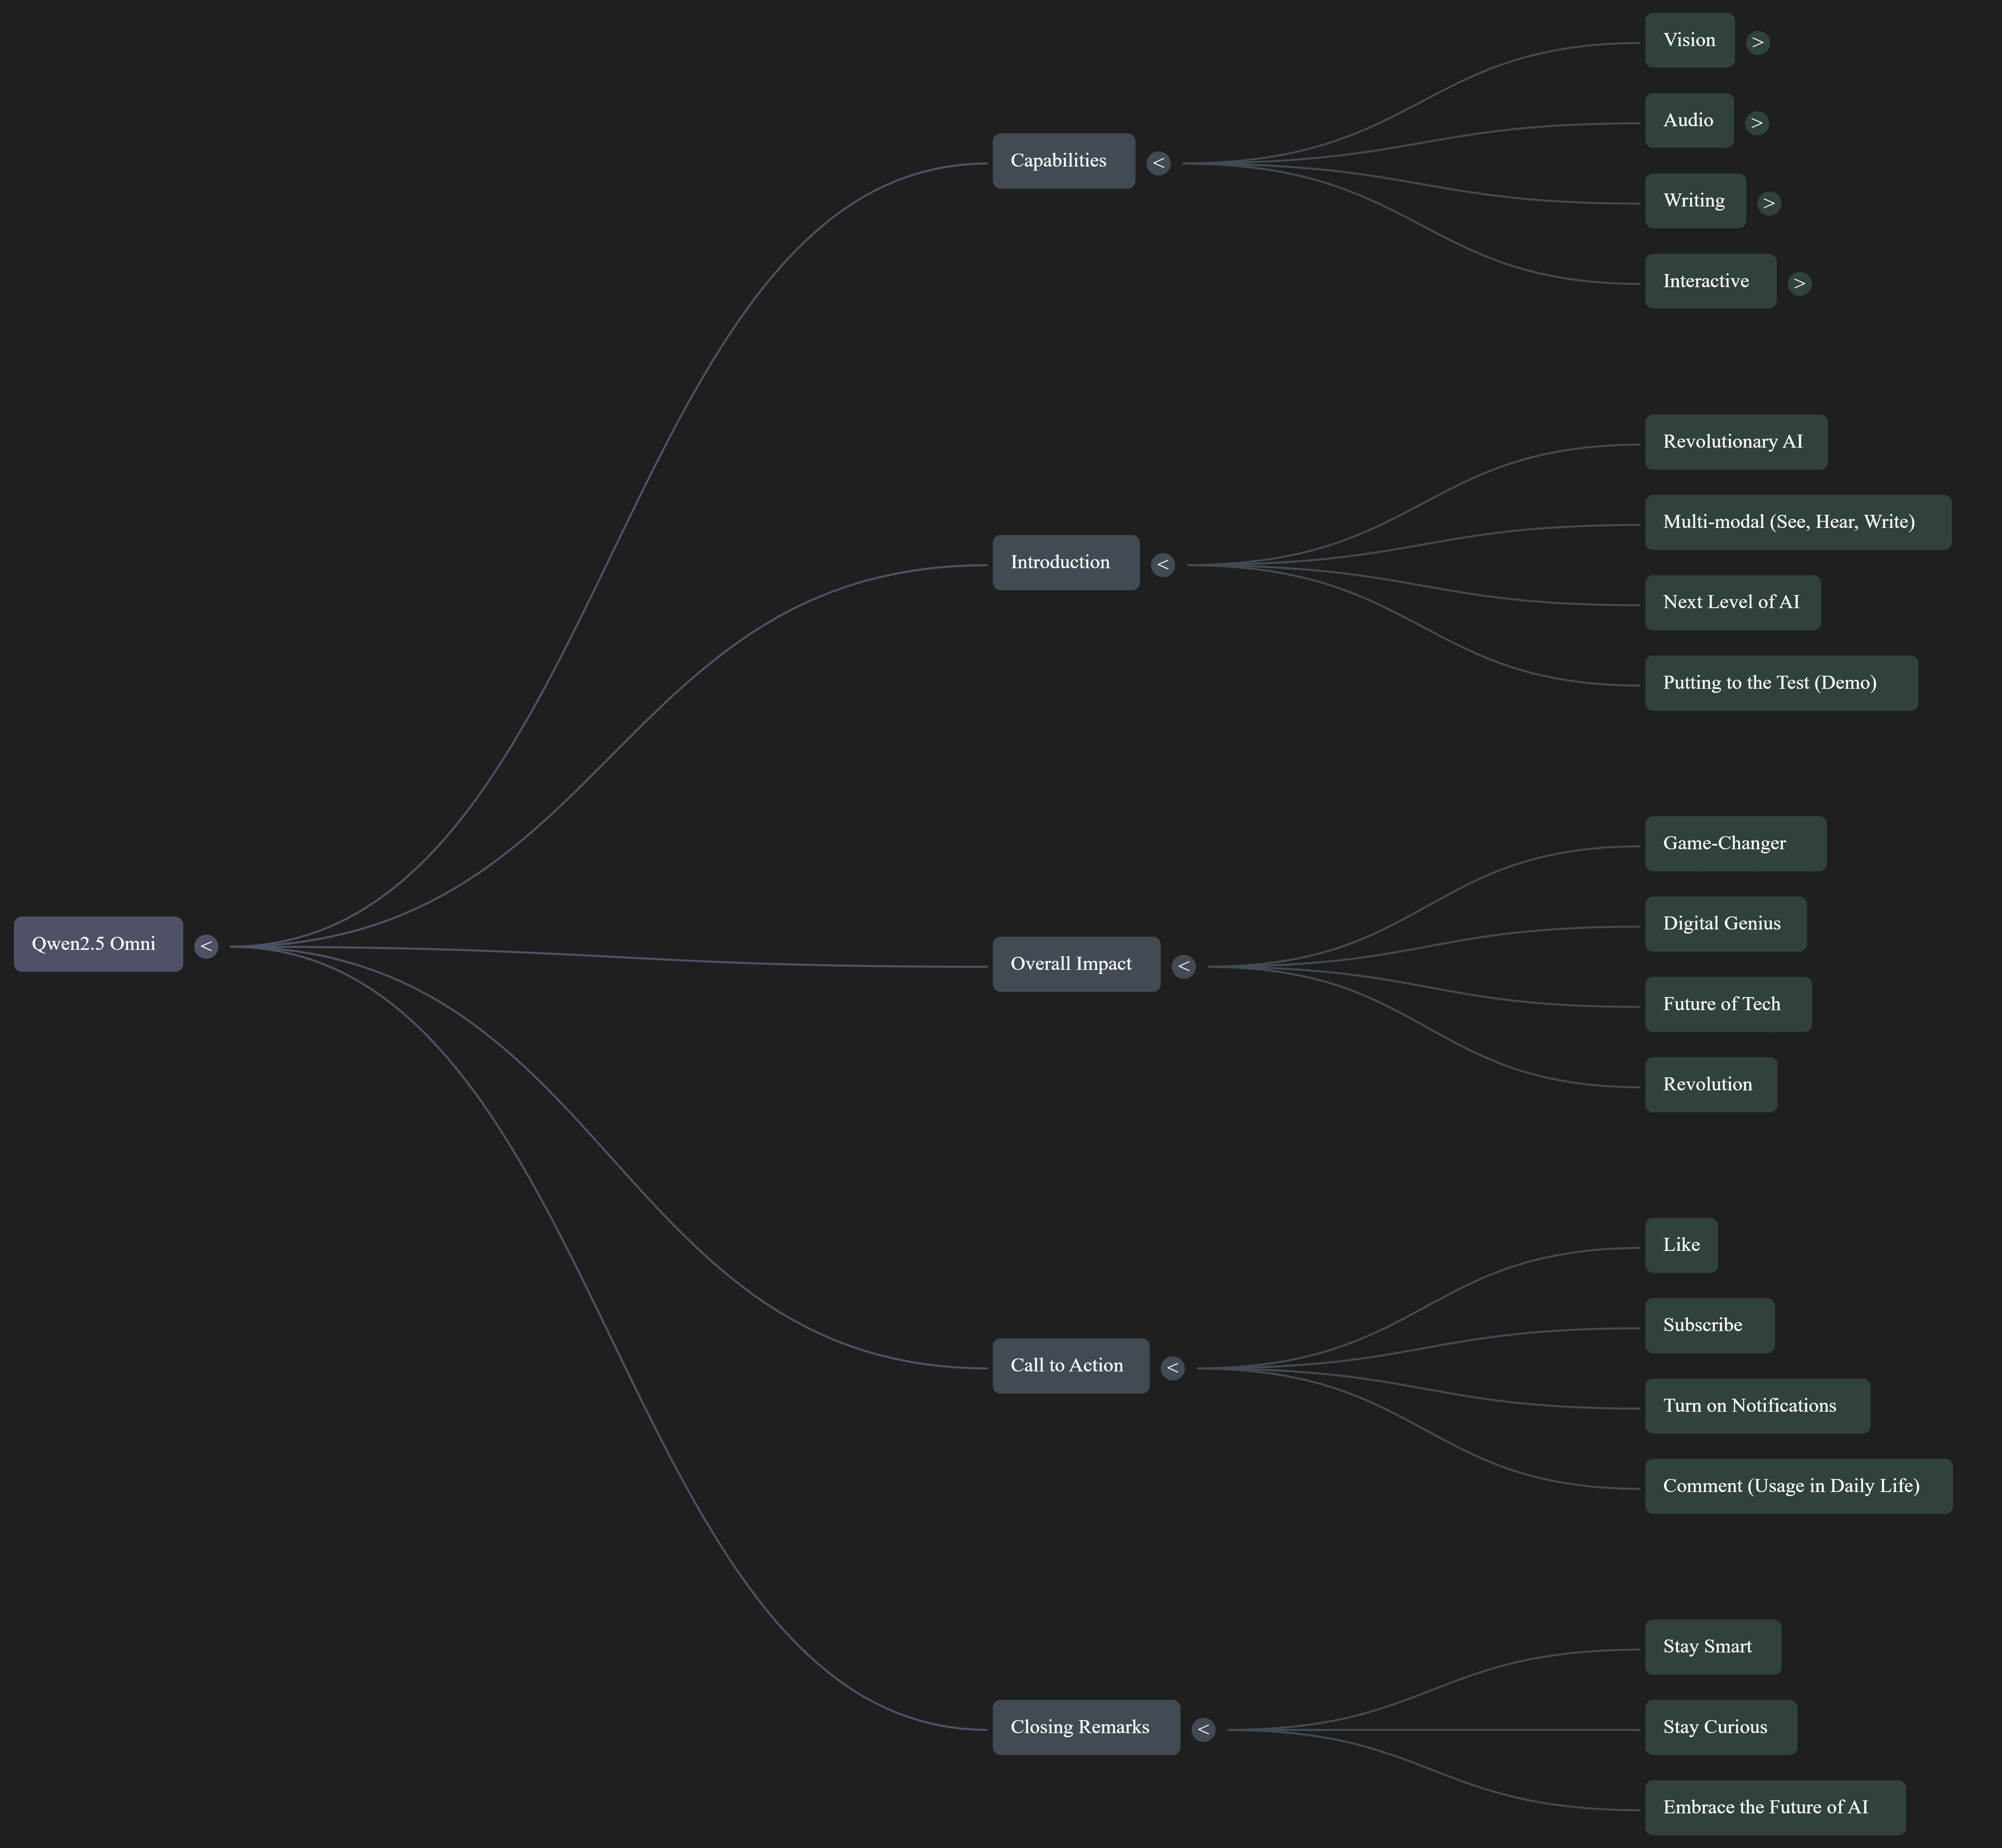Screen dimensions: 2002x1848
Task: Select the Next Level of AI node
Action: 1733,602
